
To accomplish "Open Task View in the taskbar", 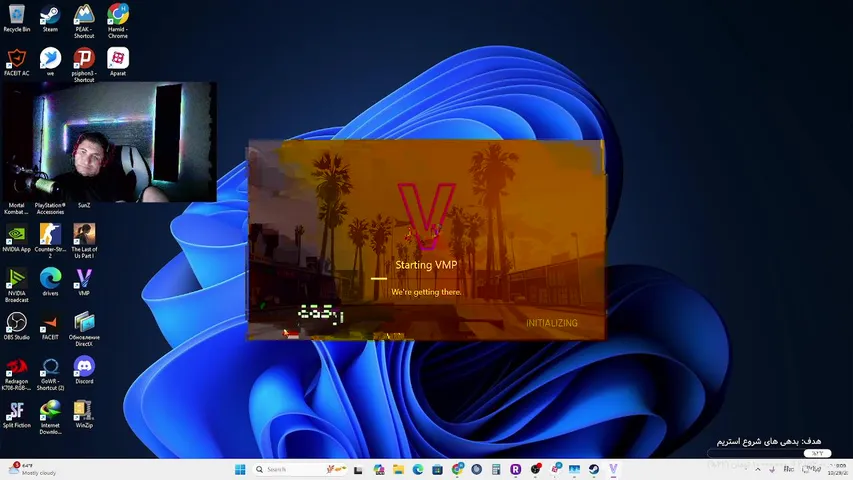I will [358, 470].
